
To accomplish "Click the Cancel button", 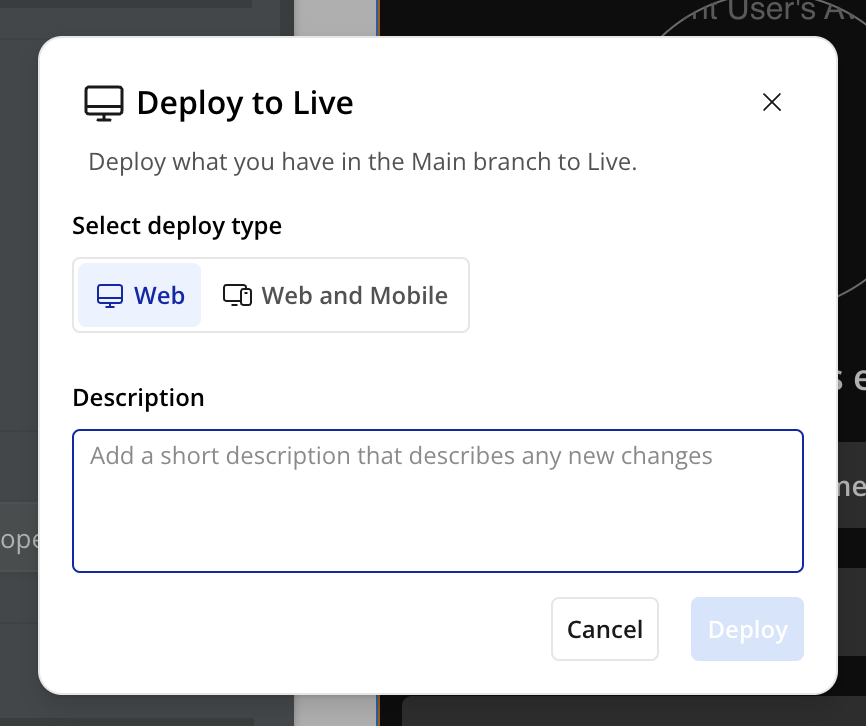I will pyautogui.click(x=605, y=629).
